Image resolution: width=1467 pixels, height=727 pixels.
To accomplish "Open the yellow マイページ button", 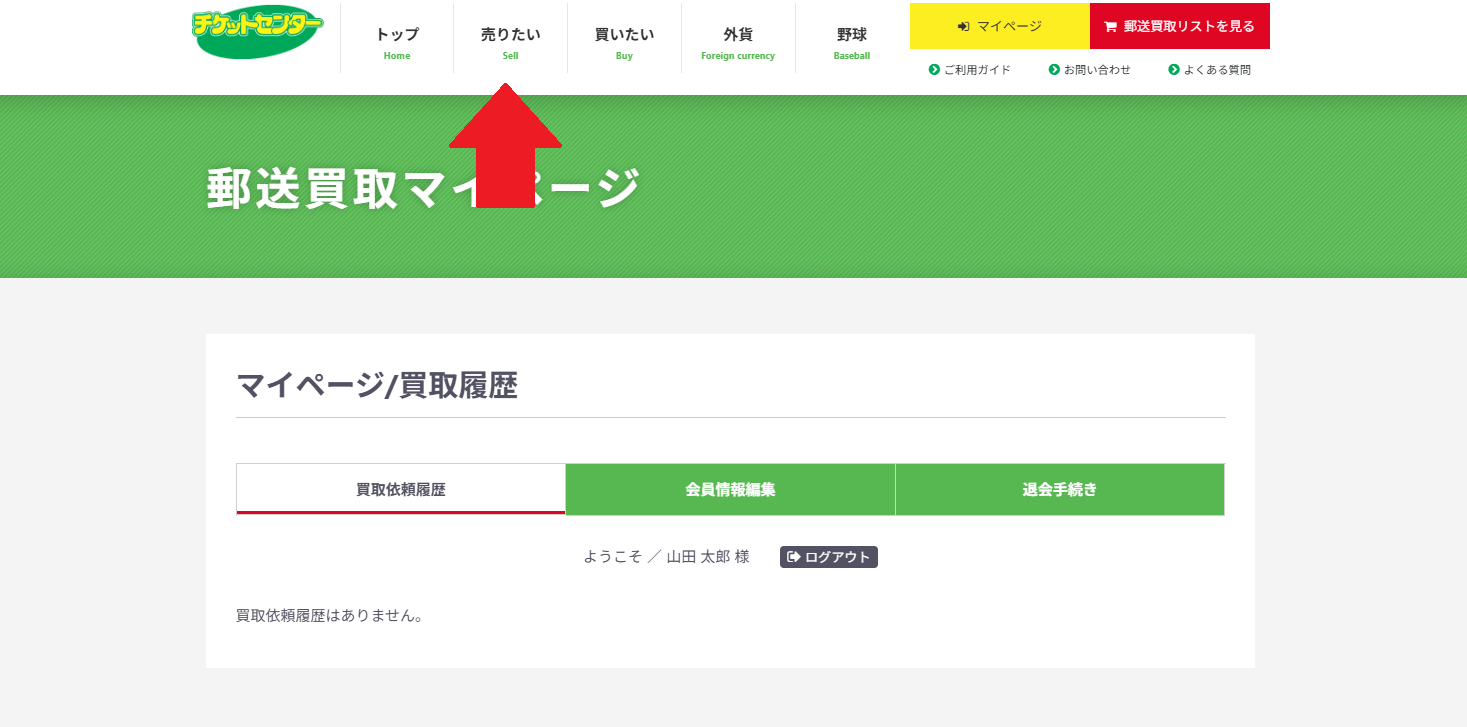I will coord(1000,26).
